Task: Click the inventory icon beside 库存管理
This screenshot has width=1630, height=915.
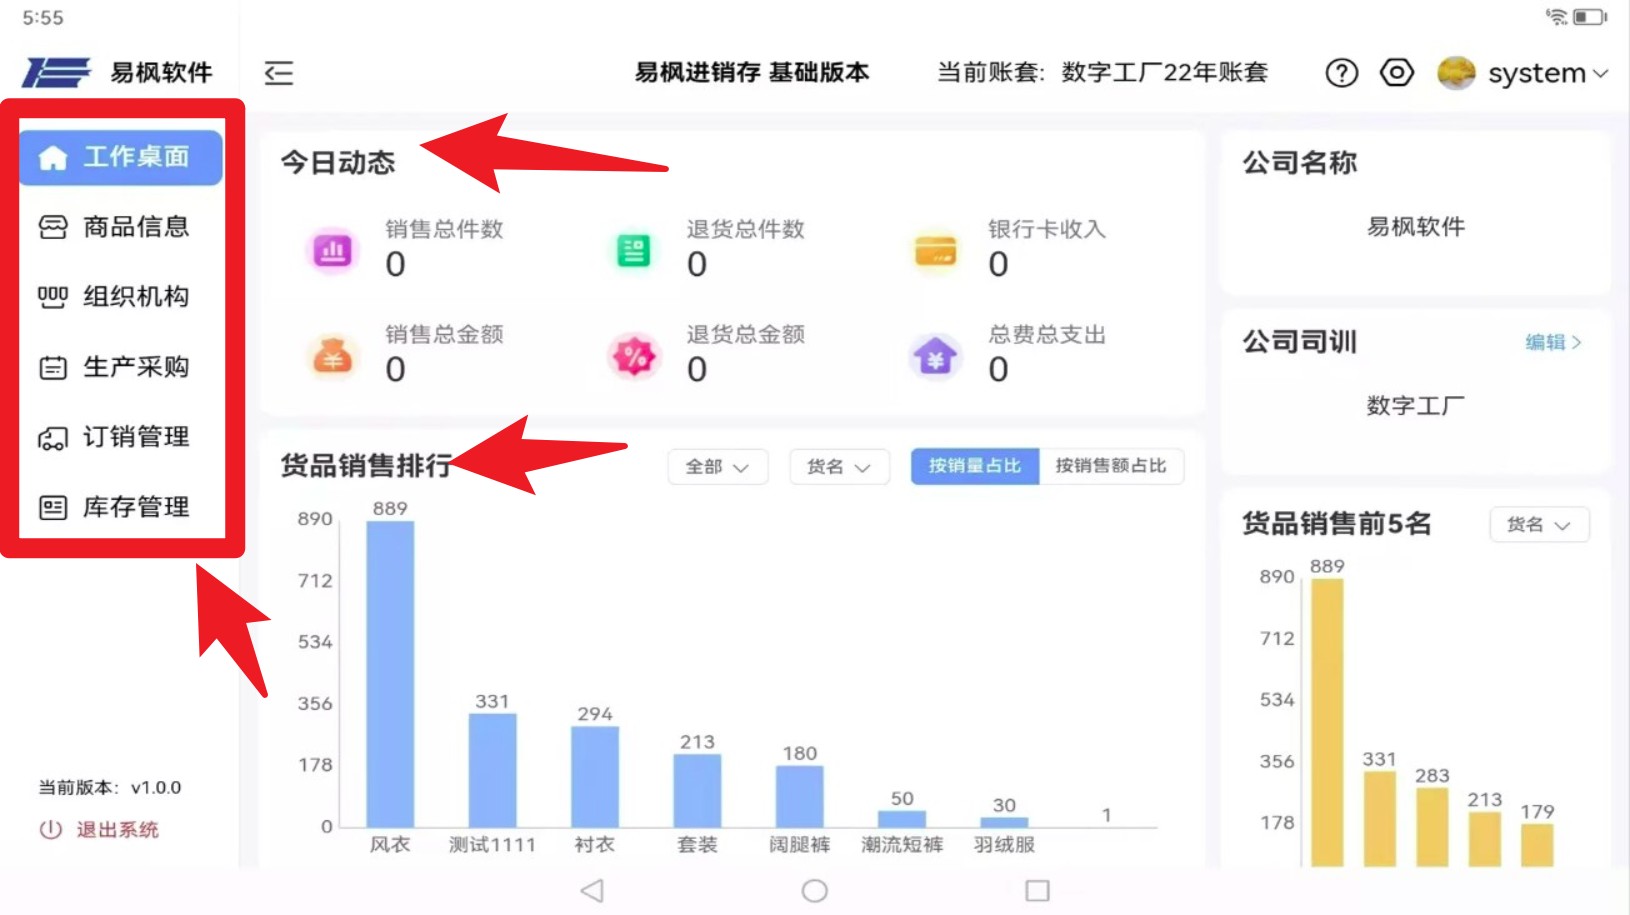Action: 53,507
